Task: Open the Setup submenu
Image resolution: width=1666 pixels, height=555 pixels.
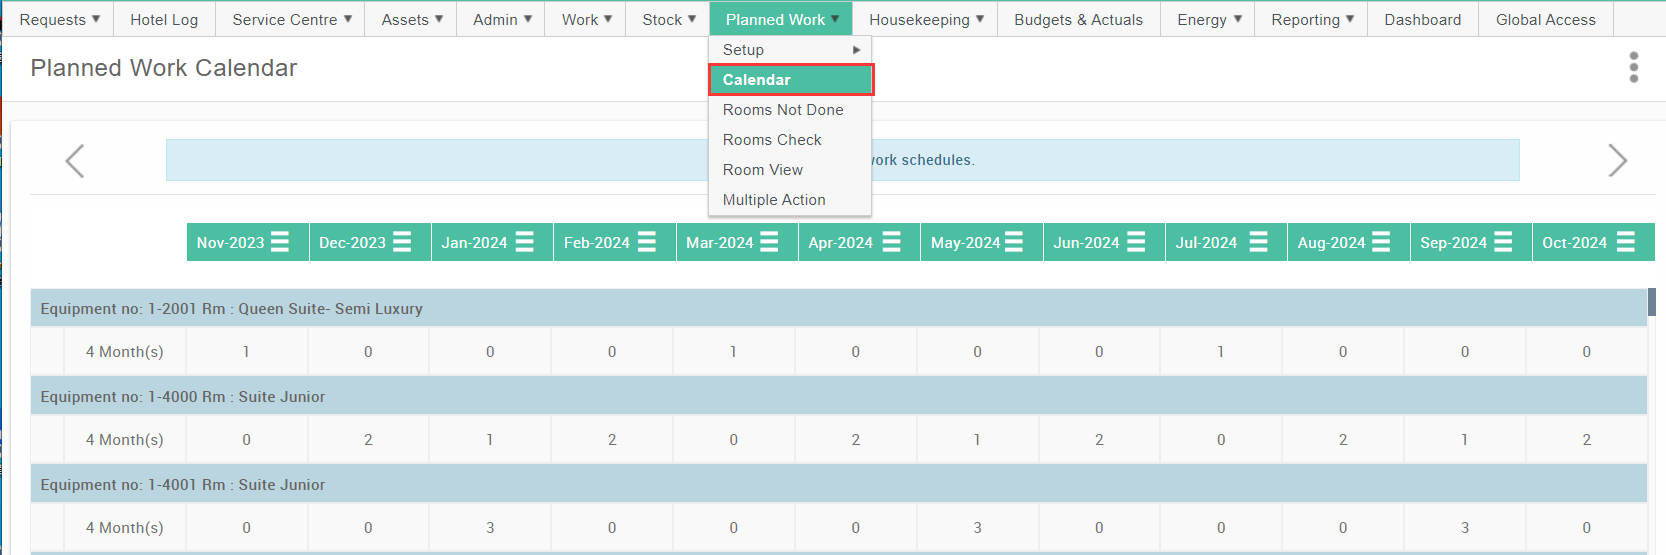Action: click(790, 49)
